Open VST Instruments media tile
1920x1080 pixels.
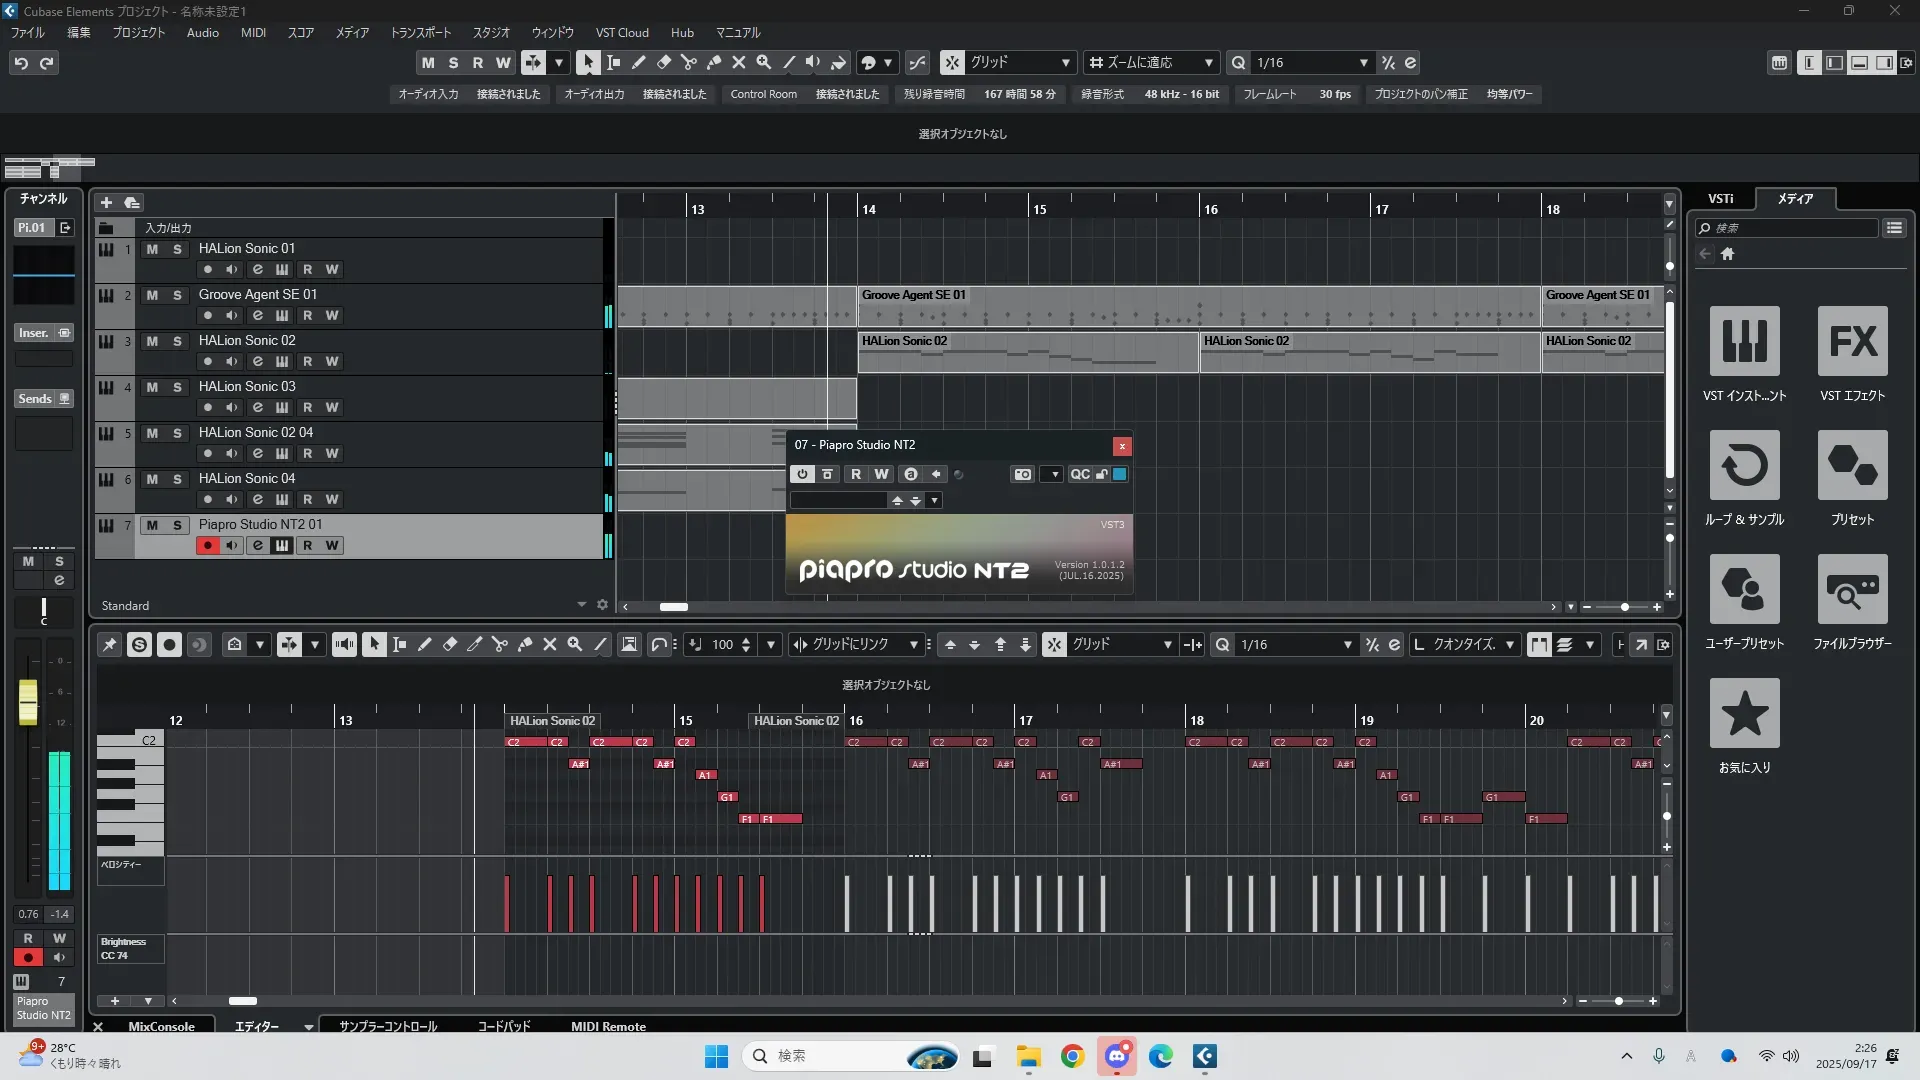click(x=1744, y=342)
